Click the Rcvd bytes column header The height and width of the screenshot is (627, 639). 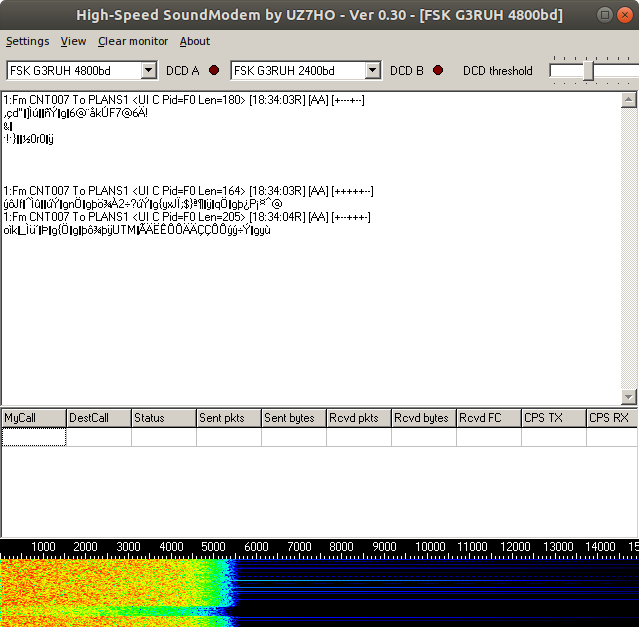pyautogui.click(x=424, y=418)
